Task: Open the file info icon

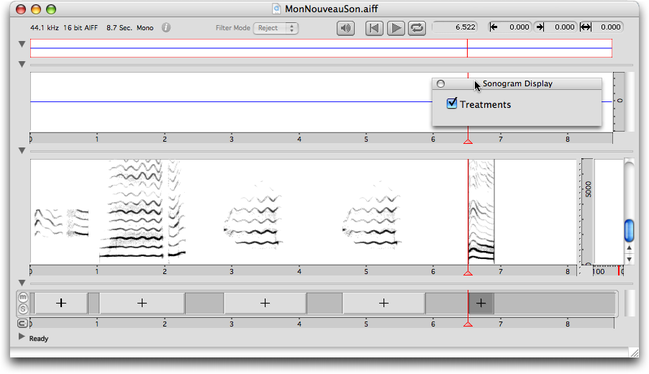Action: point(166,28)
